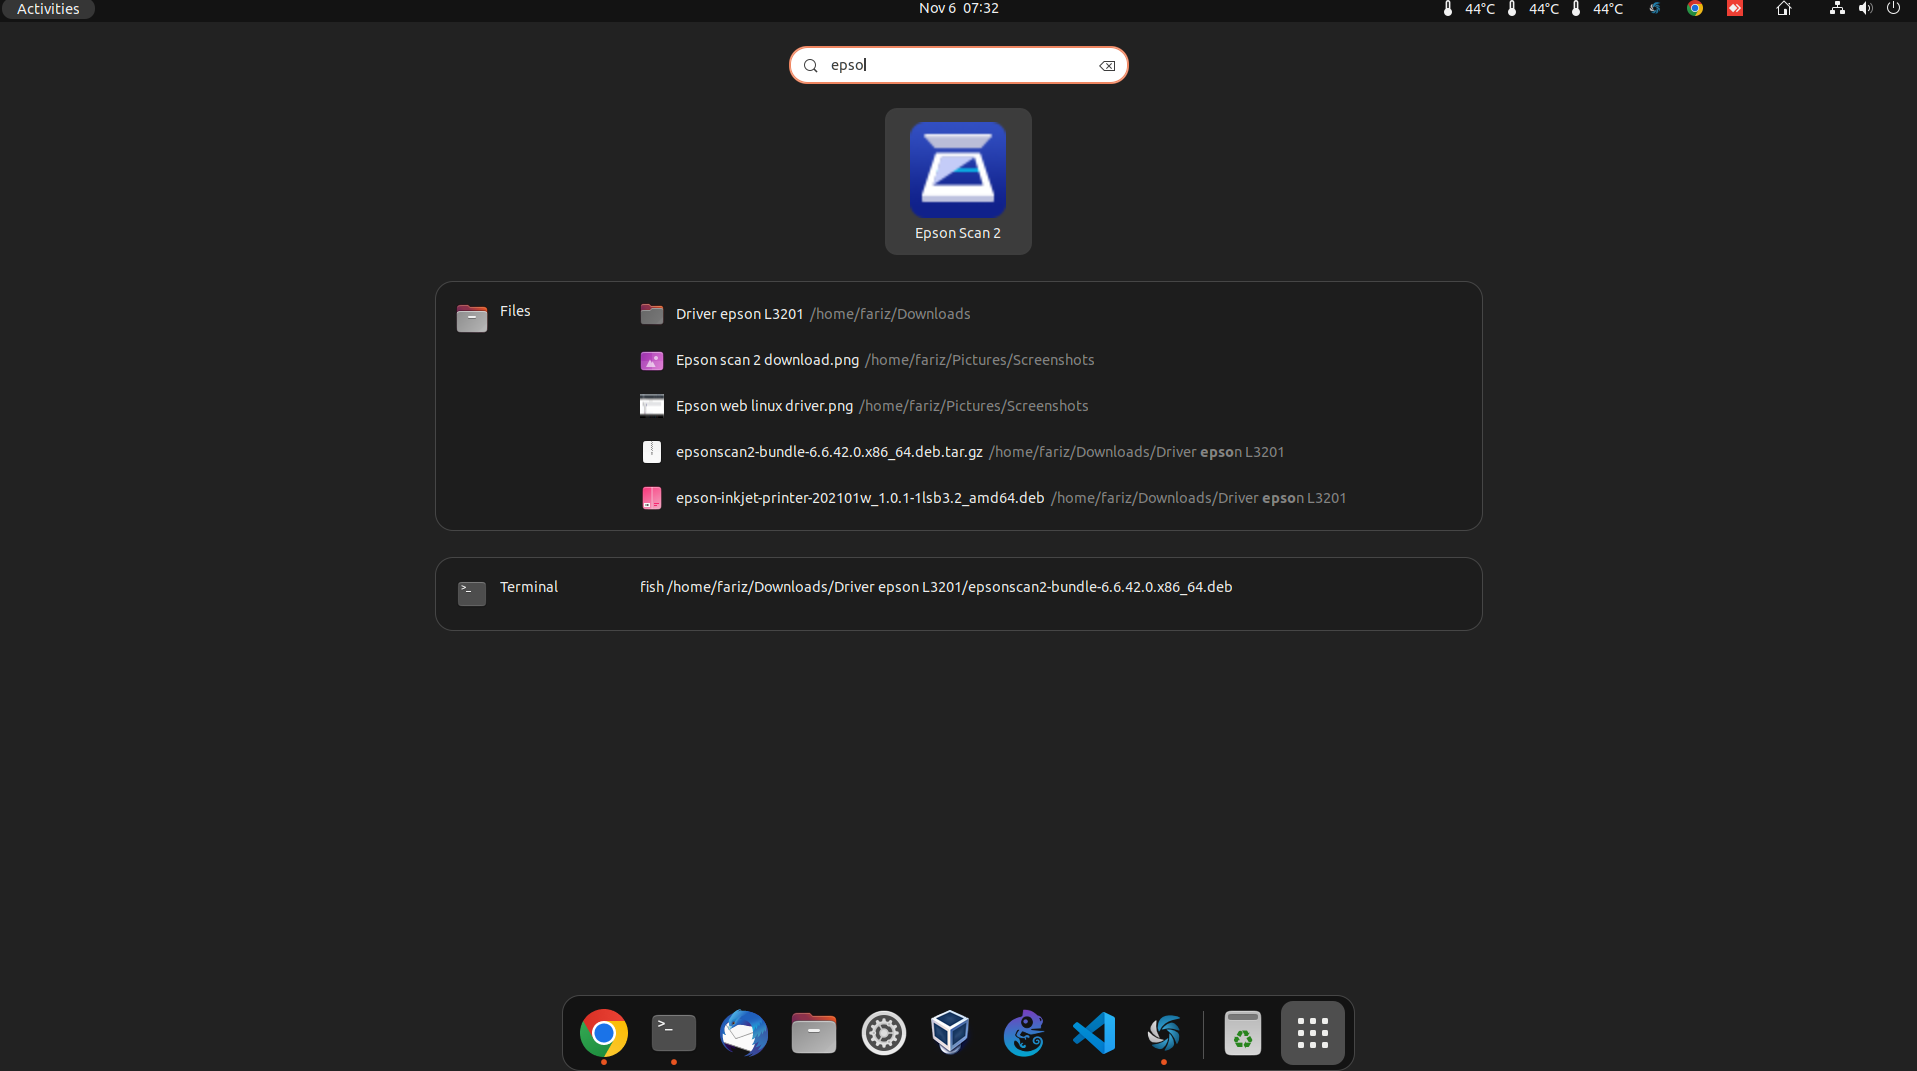Viewport: 1917px width, 1071px height.
Task: Open the Shutter screenshot tool in the dock
Action: pyautogui.click(x=1163, y=1032)
